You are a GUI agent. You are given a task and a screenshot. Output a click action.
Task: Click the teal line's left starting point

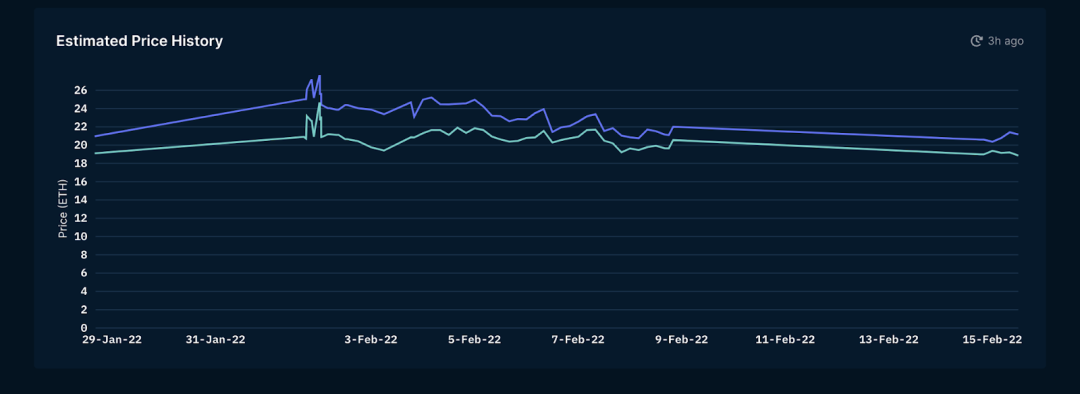pos(95,153)
